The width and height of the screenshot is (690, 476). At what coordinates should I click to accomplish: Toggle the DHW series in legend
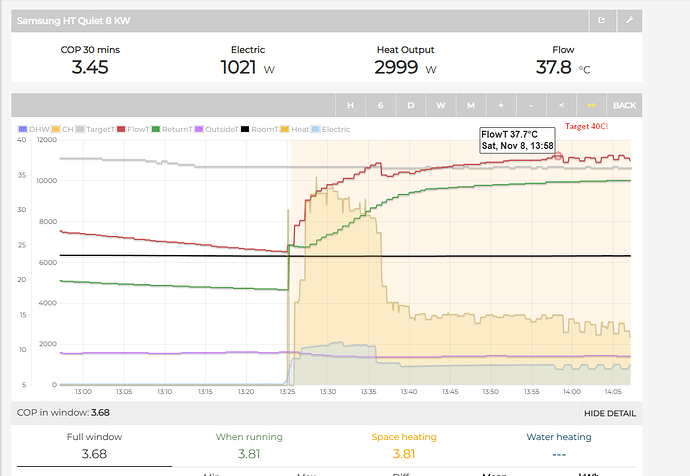[x=33, y=128]
